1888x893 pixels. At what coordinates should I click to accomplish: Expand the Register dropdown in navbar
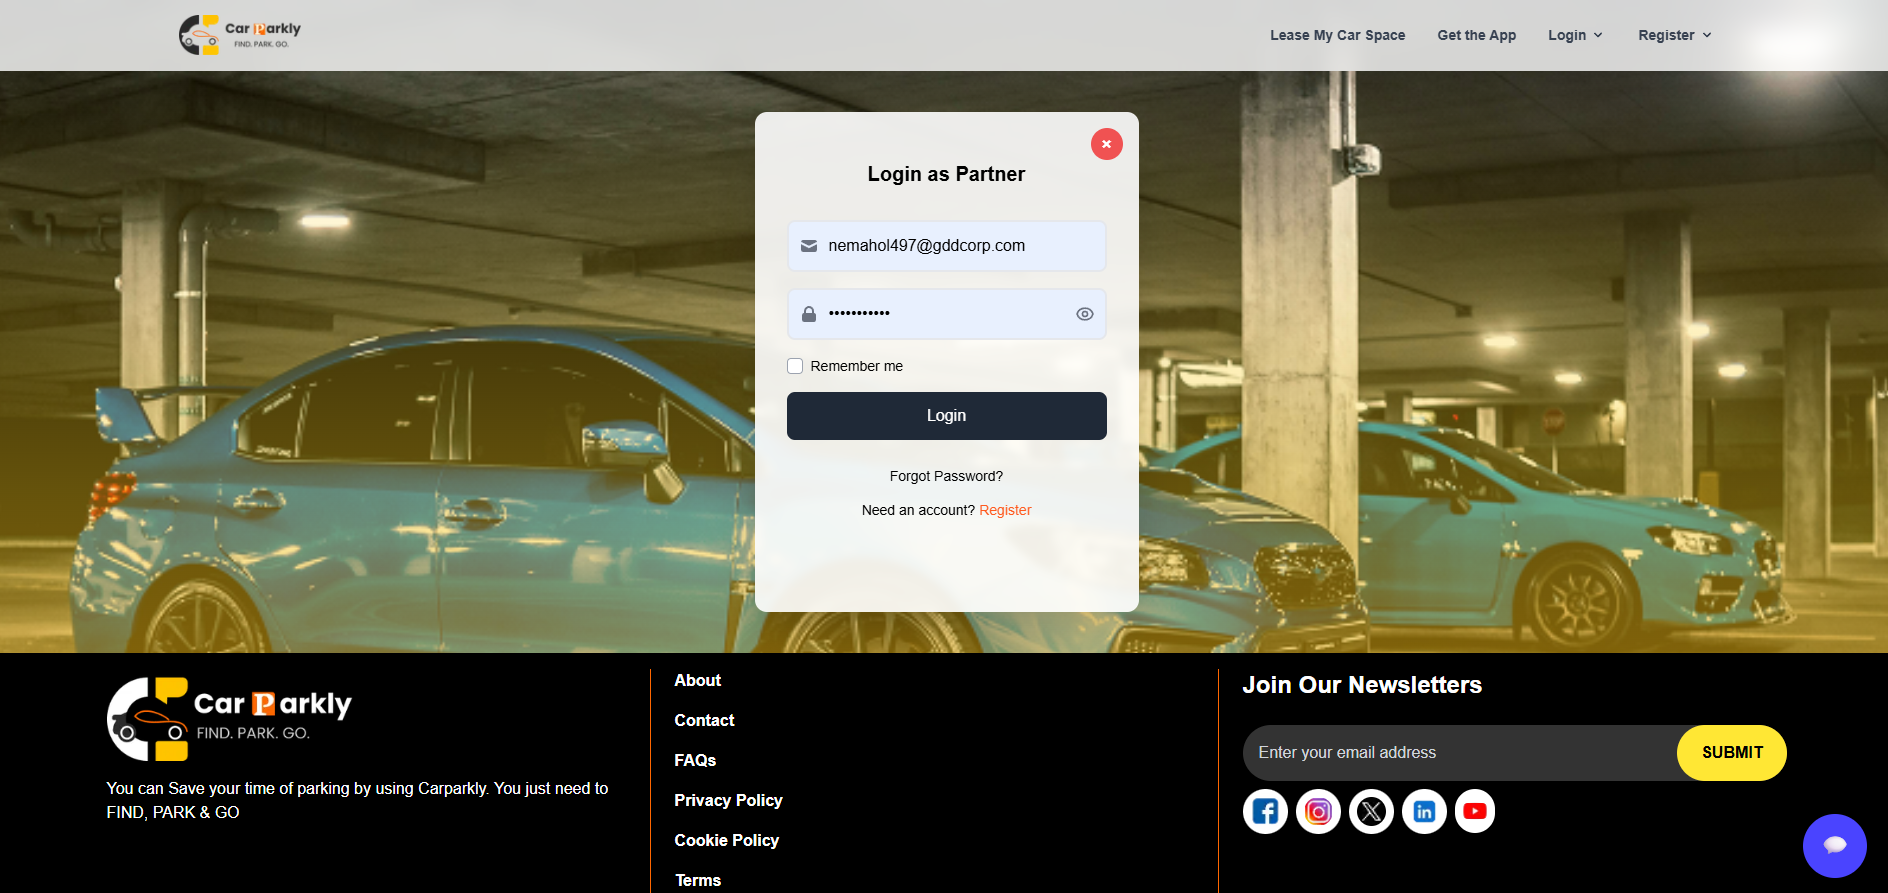pos(1674,35)
